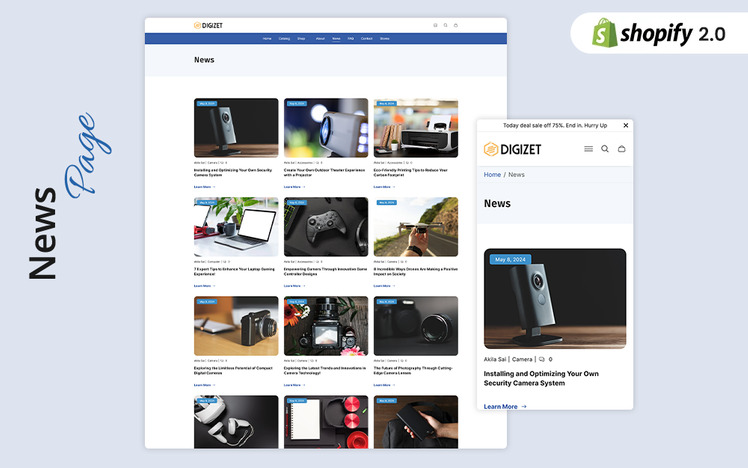Close the 'Today deal sale off 75%' announcement bar
Image resolution: width=748 pixels, height=468 pixels.
coord(625,125)
